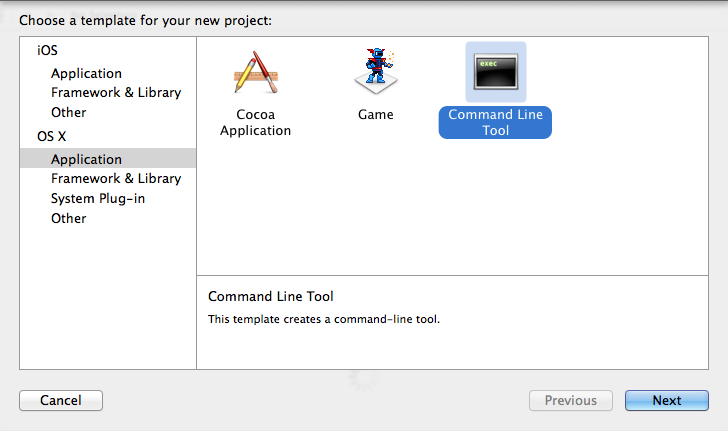Screen dimensions: 728x431
Task: Select Other under the iOS section
Action: 69,112
